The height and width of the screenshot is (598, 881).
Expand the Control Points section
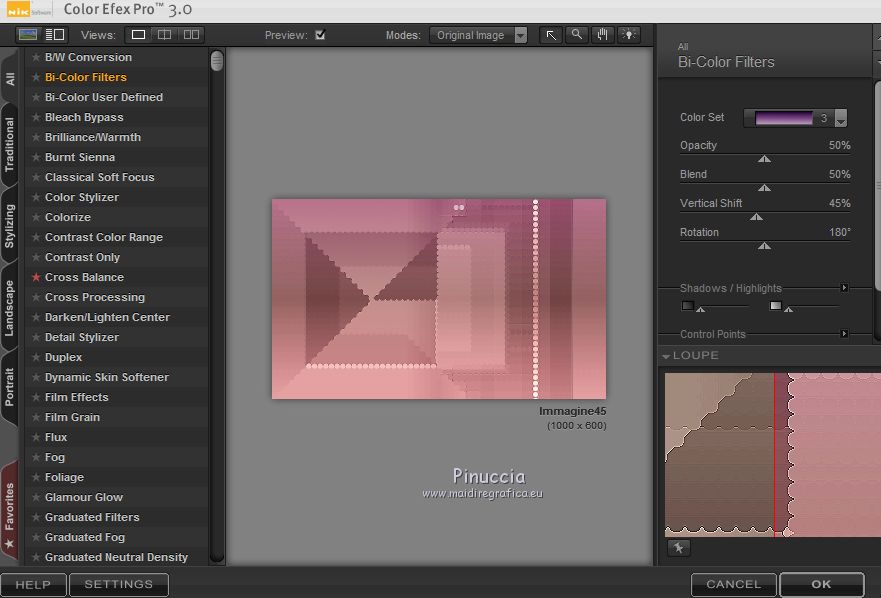pyautogui.click(x=844, y=334)
